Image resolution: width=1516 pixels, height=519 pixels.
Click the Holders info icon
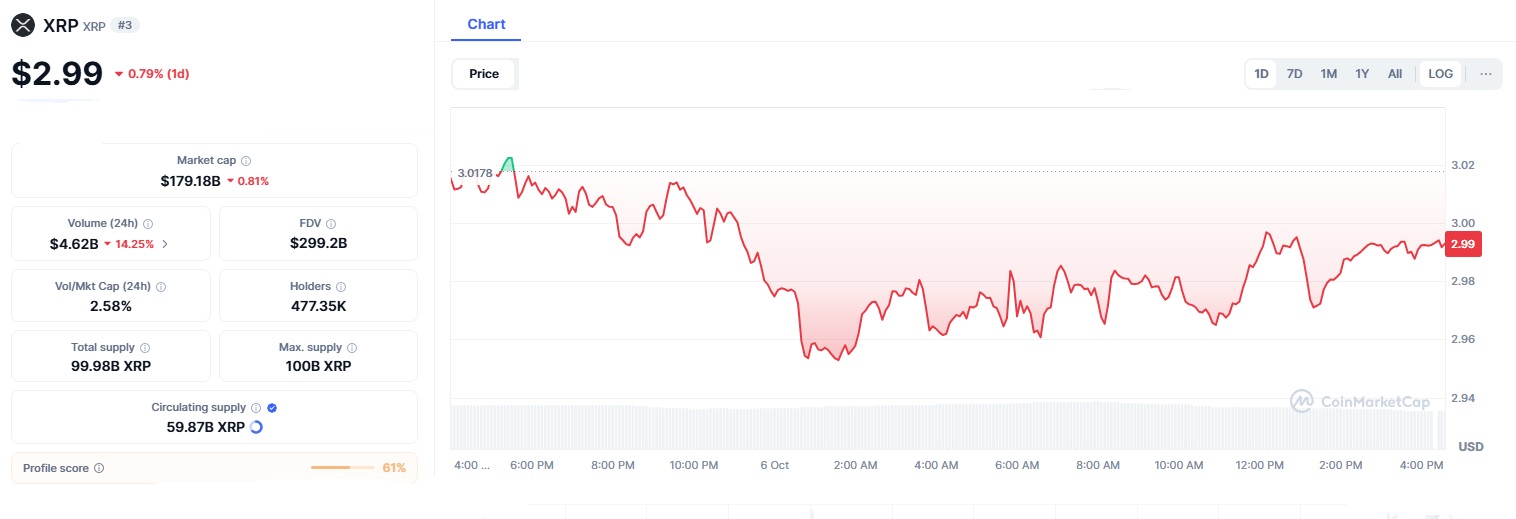point(341,287)
